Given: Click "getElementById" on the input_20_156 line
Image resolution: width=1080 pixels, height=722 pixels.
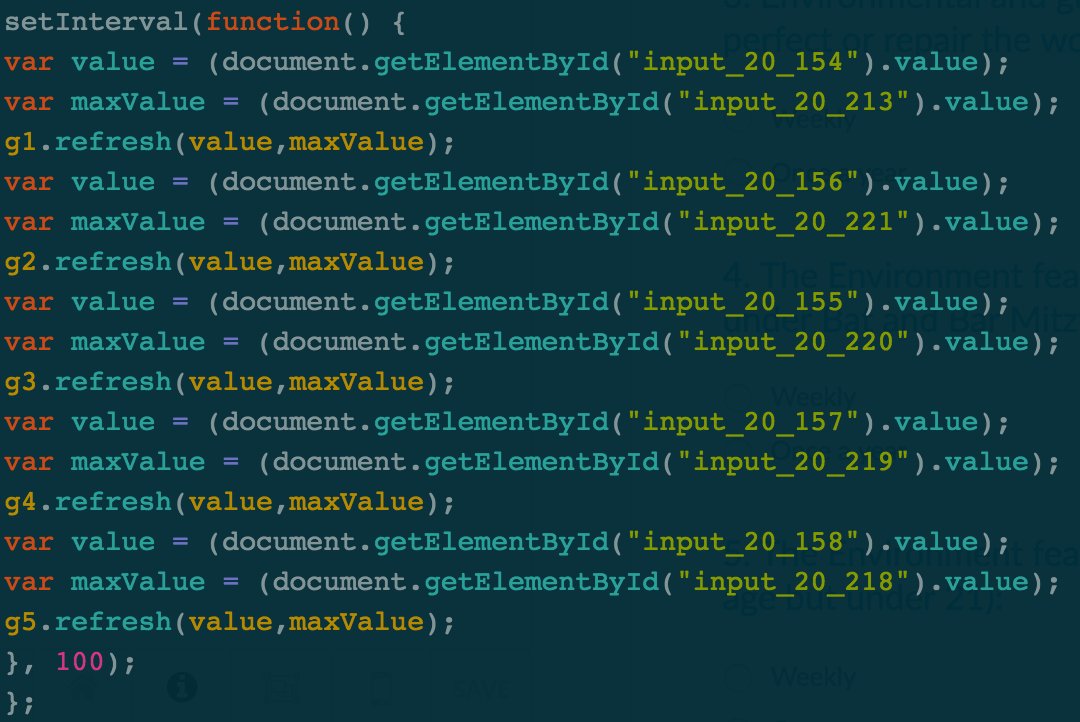Looking at the screenshot, I should tap(491, 182).
